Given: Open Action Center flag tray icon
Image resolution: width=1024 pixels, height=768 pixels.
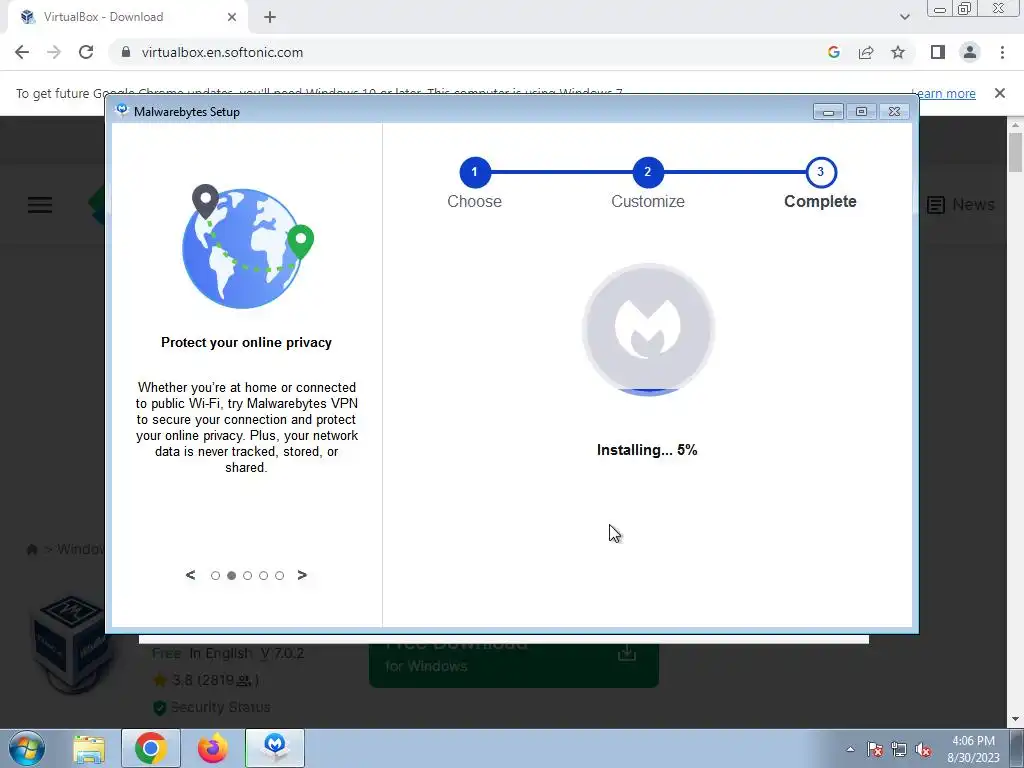Looking at the screenshot, I should [875, 749].
